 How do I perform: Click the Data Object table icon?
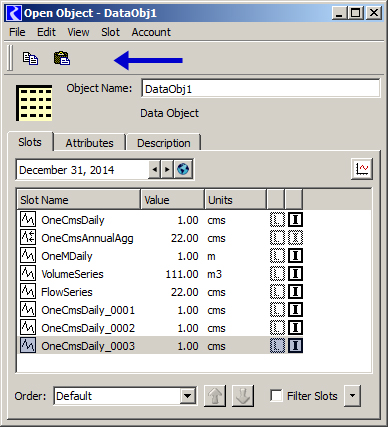pyautogui.click(x=34, y=103)
